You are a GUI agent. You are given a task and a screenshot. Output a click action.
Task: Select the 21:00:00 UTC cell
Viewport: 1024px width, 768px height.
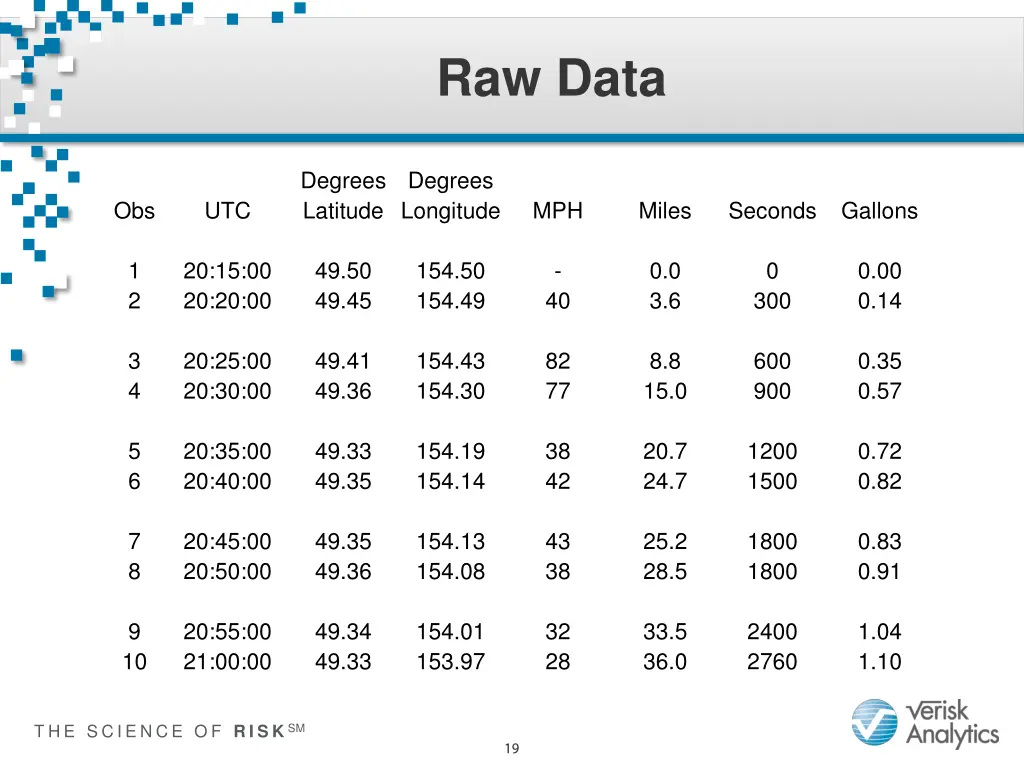pyautogui.click(x=227, y=661)
